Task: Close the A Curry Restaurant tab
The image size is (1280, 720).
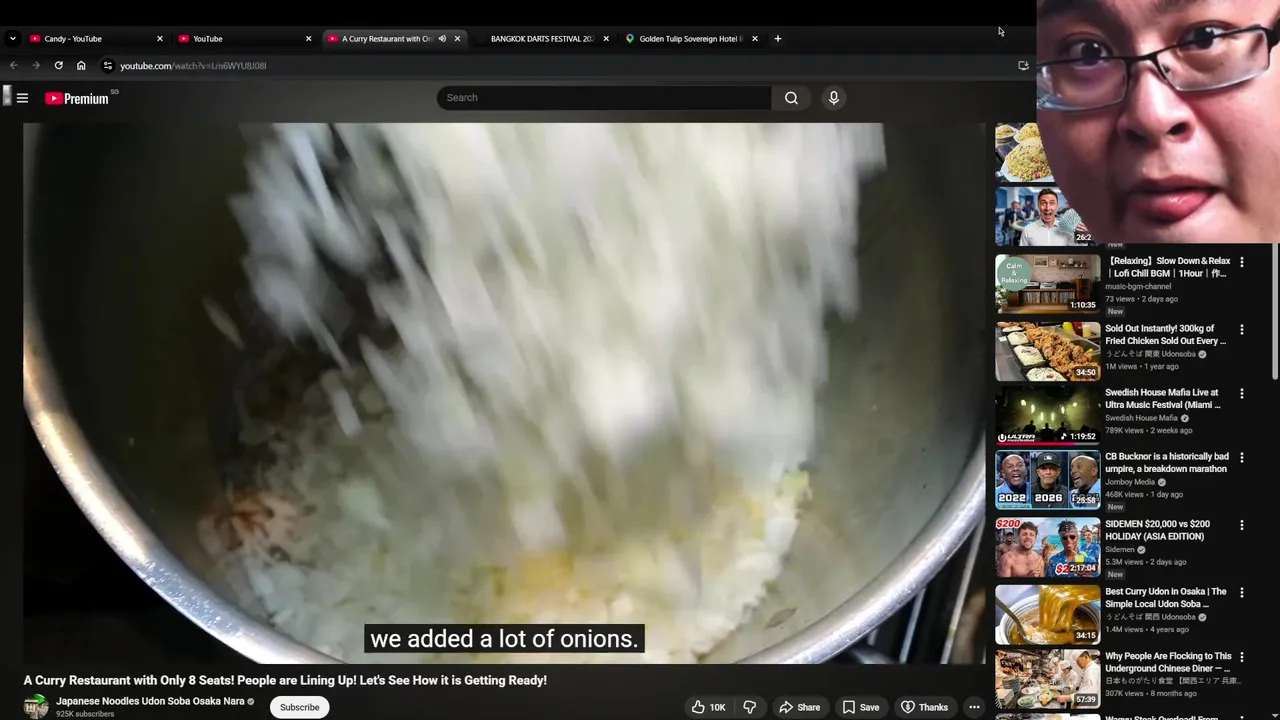Action: click(457, 39)
